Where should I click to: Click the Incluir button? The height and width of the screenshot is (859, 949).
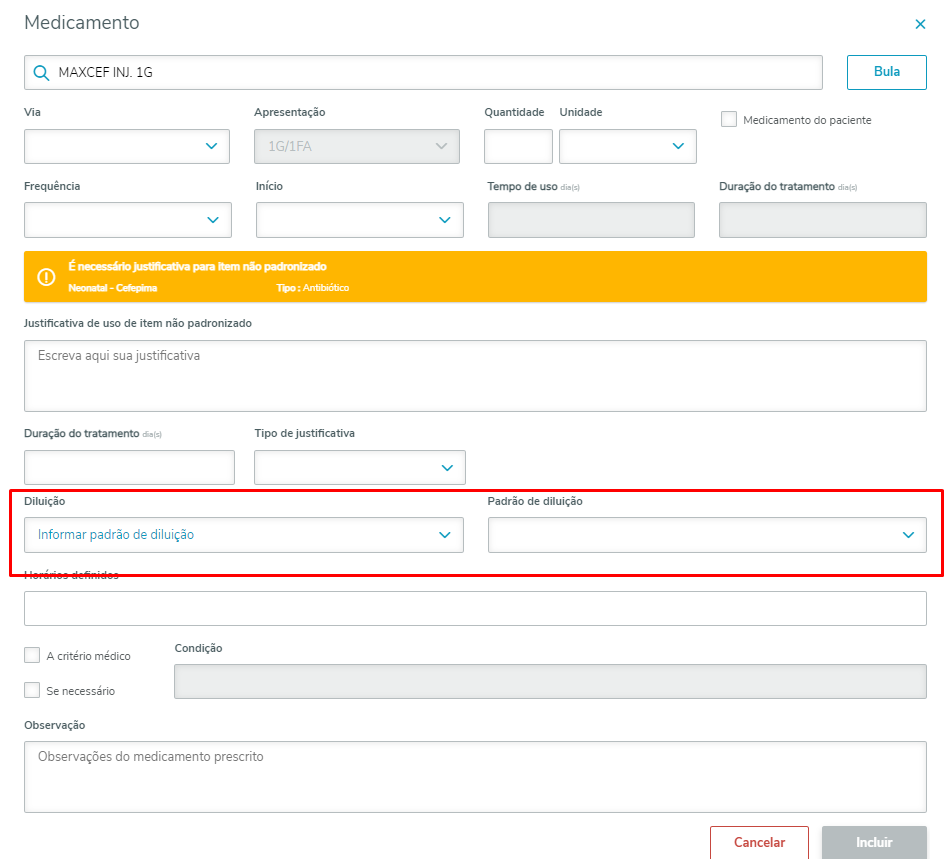[874, 842]
